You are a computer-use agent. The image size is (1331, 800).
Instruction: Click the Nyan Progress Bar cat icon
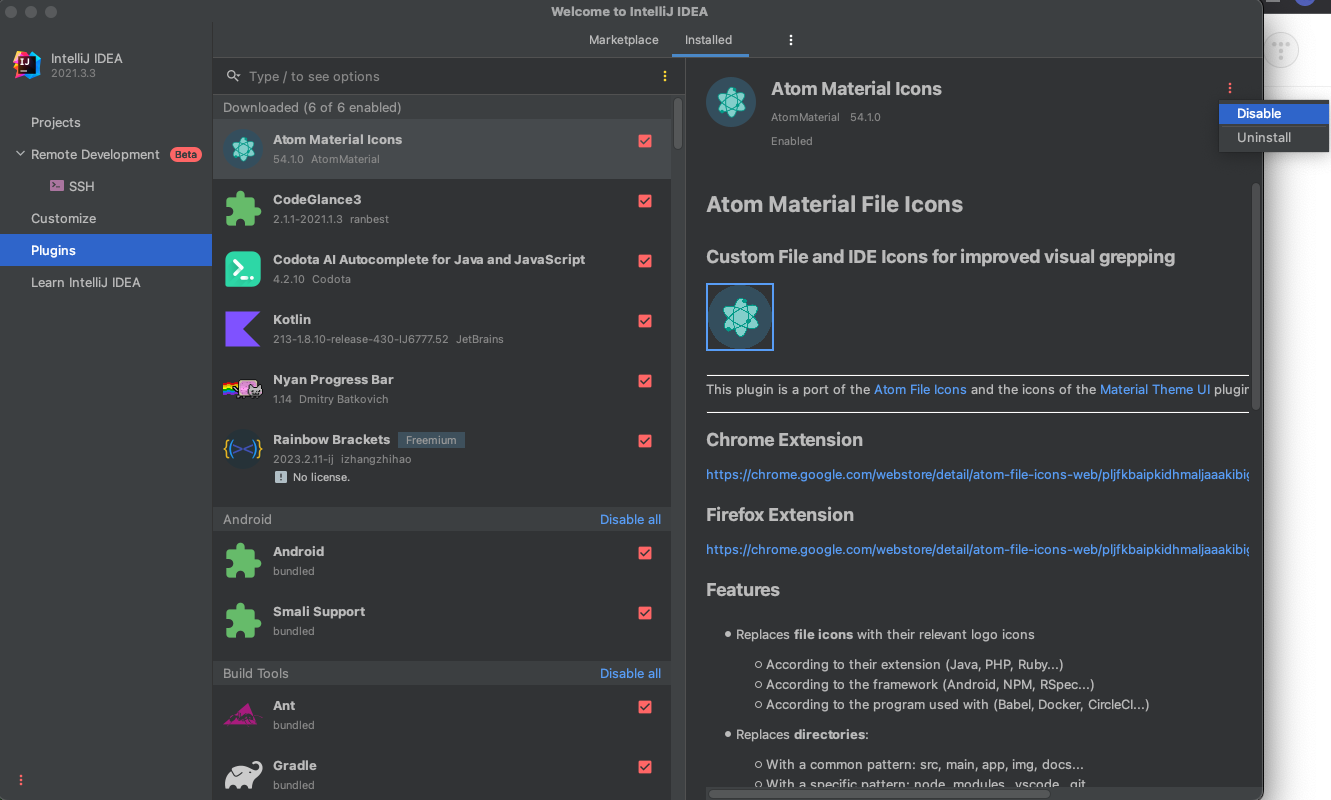tap(242, 389)
